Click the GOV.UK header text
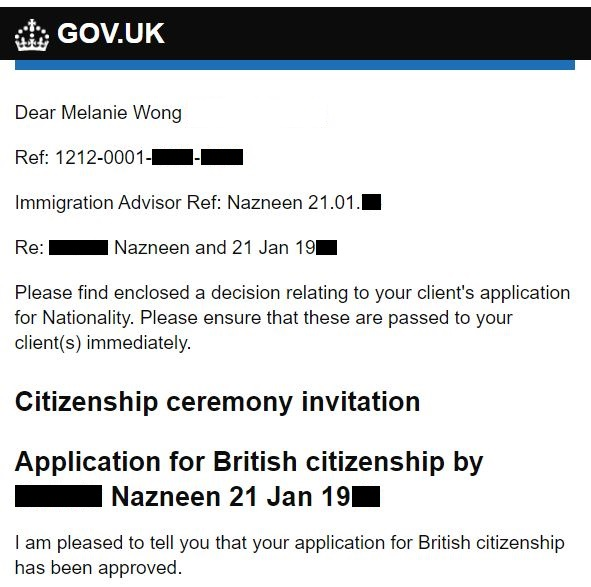The width and height of the screenshot is (591, 587). (x=110, y=34)
